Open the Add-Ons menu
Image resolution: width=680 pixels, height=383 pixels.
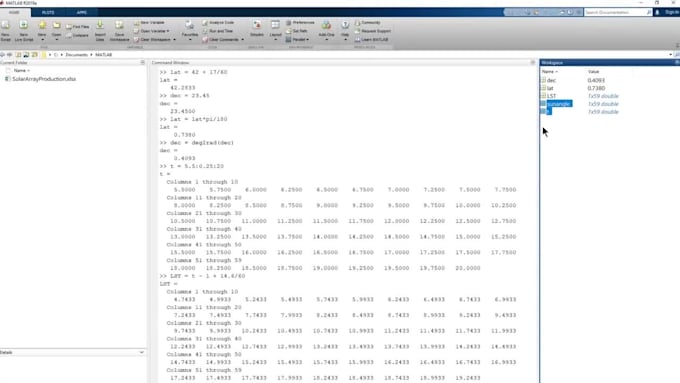pyautogui.click(x=326, y=30)
